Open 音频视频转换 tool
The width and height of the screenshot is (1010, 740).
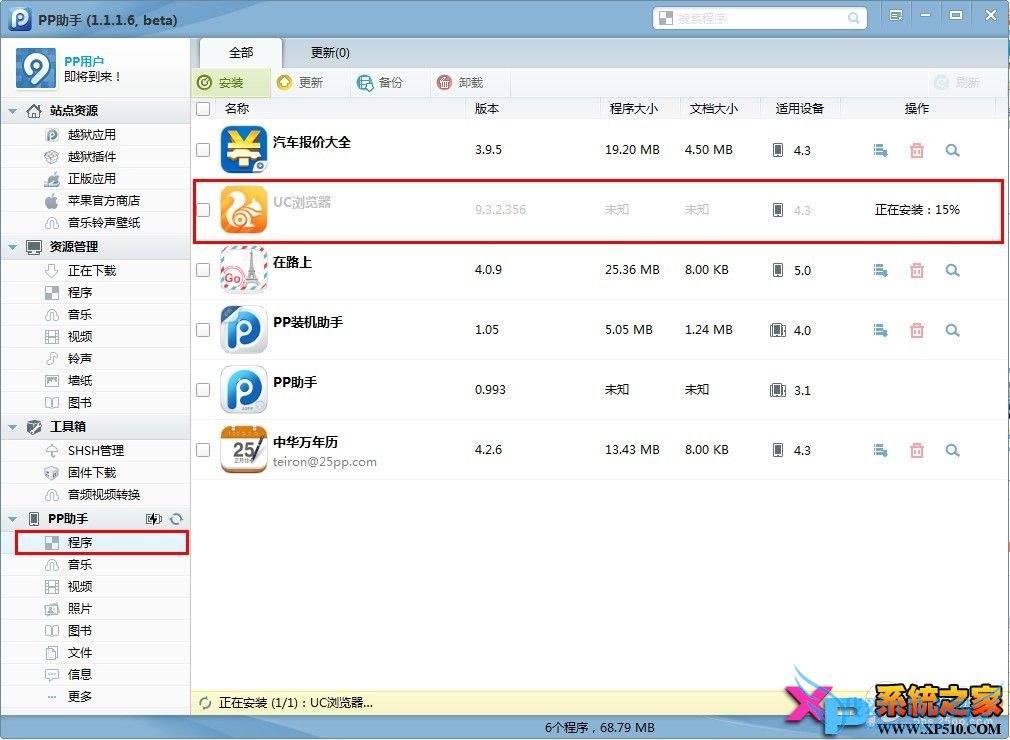click(103, 495)
